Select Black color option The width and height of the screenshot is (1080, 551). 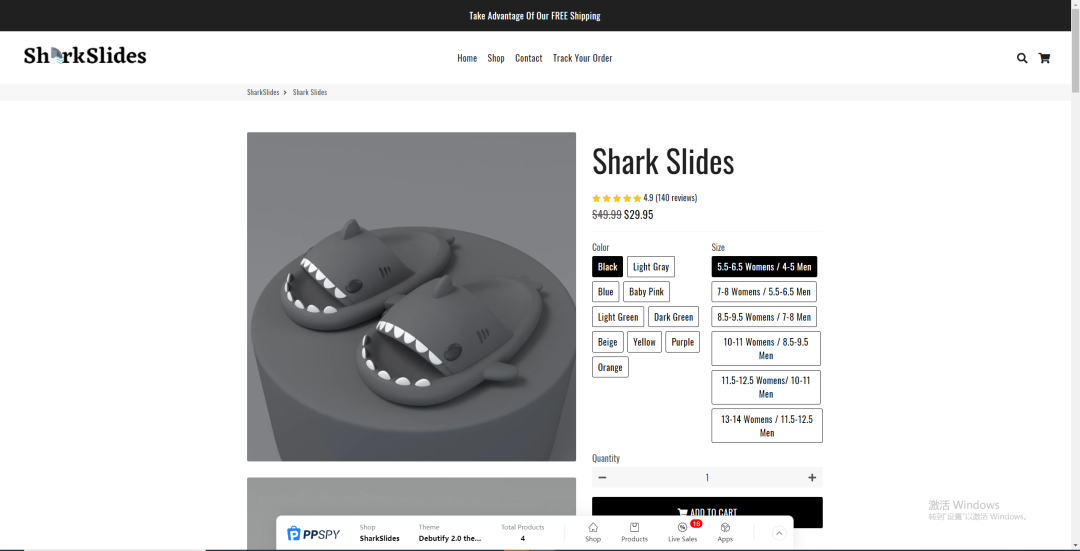point(608,267)
